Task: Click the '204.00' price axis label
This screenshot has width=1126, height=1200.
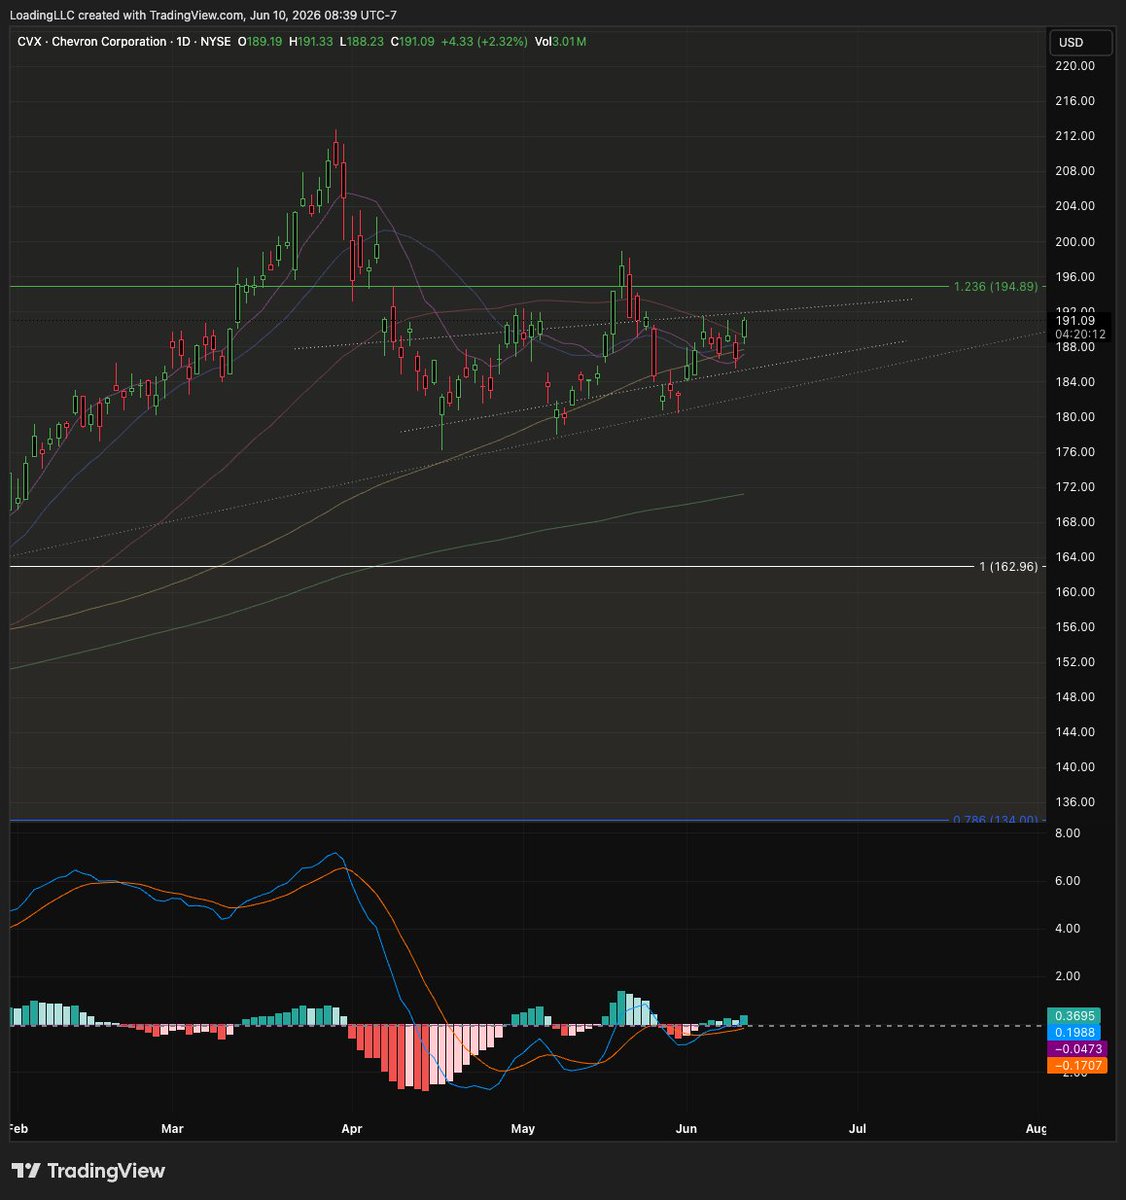Action: (1075, 206)
